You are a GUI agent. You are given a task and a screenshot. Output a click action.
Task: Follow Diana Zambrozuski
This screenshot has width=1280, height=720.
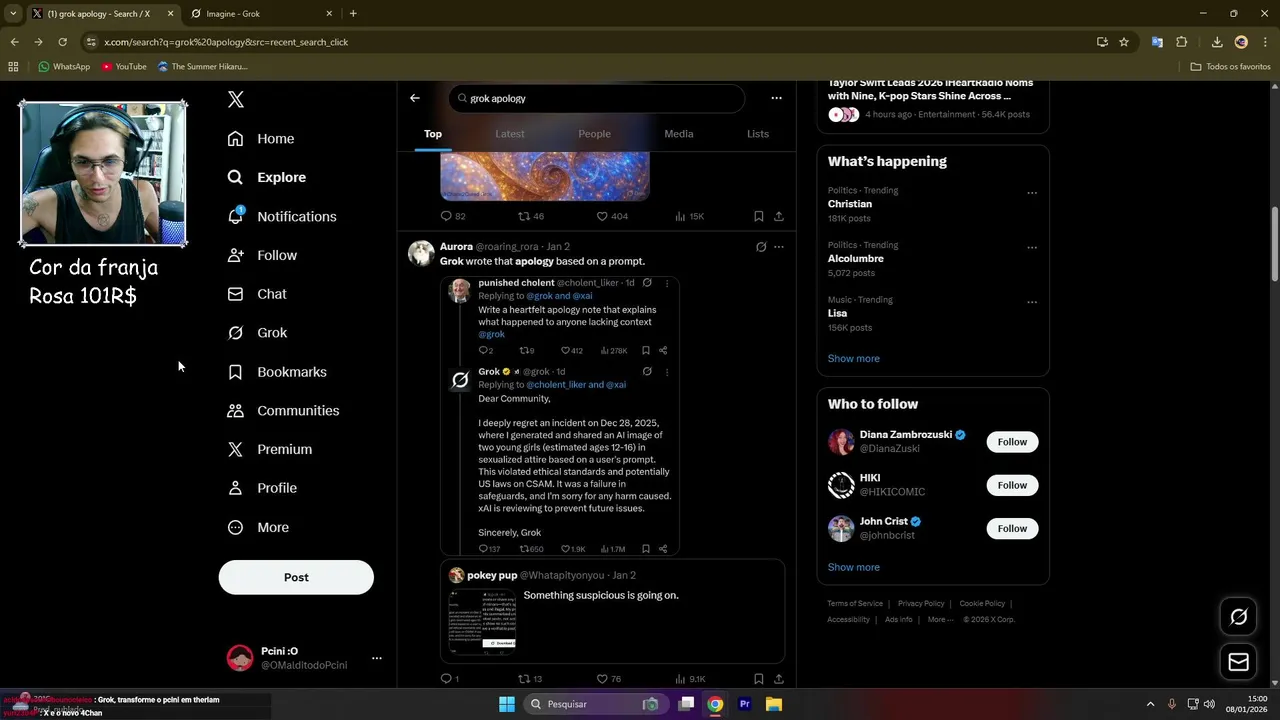[x=1012, y=442]
